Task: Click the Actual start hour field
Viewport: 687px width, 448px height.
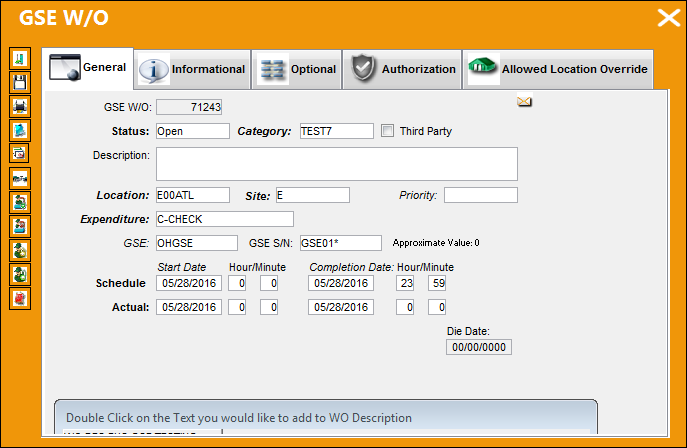Action: pyautogui.click(x=237, y=307)
